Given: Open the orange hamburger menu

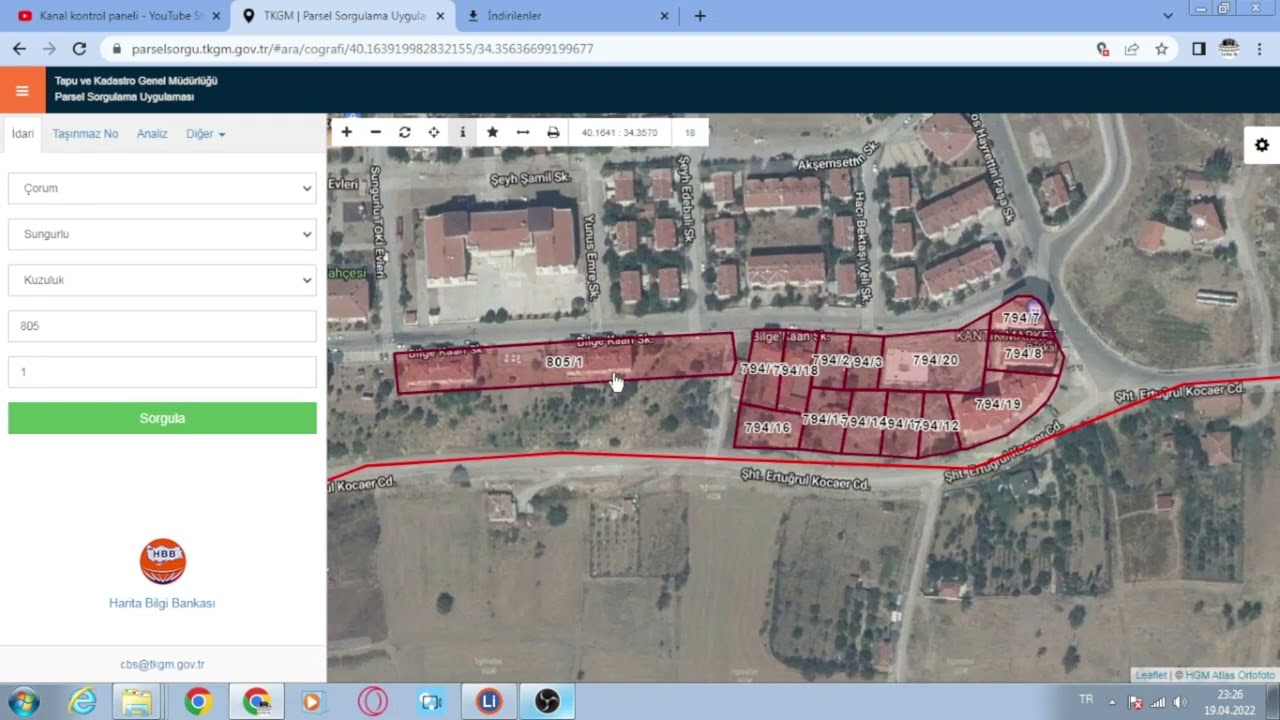Looking at the screenshot, I should pos(22,90).
